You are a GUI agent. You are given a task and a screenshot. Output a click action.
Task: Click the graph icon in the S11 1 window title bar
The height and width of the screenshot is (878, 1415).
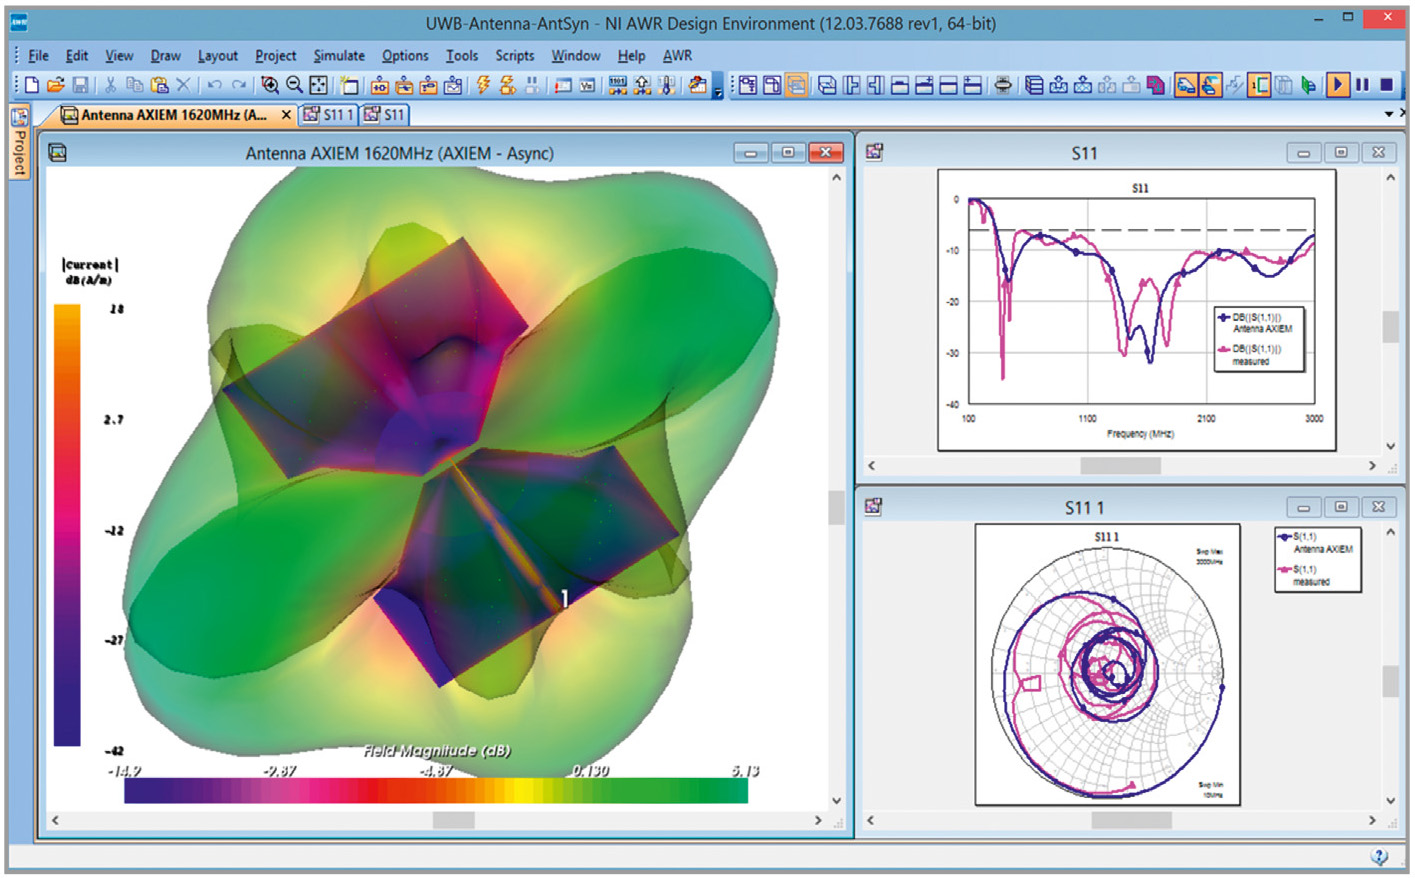(874, 507)
